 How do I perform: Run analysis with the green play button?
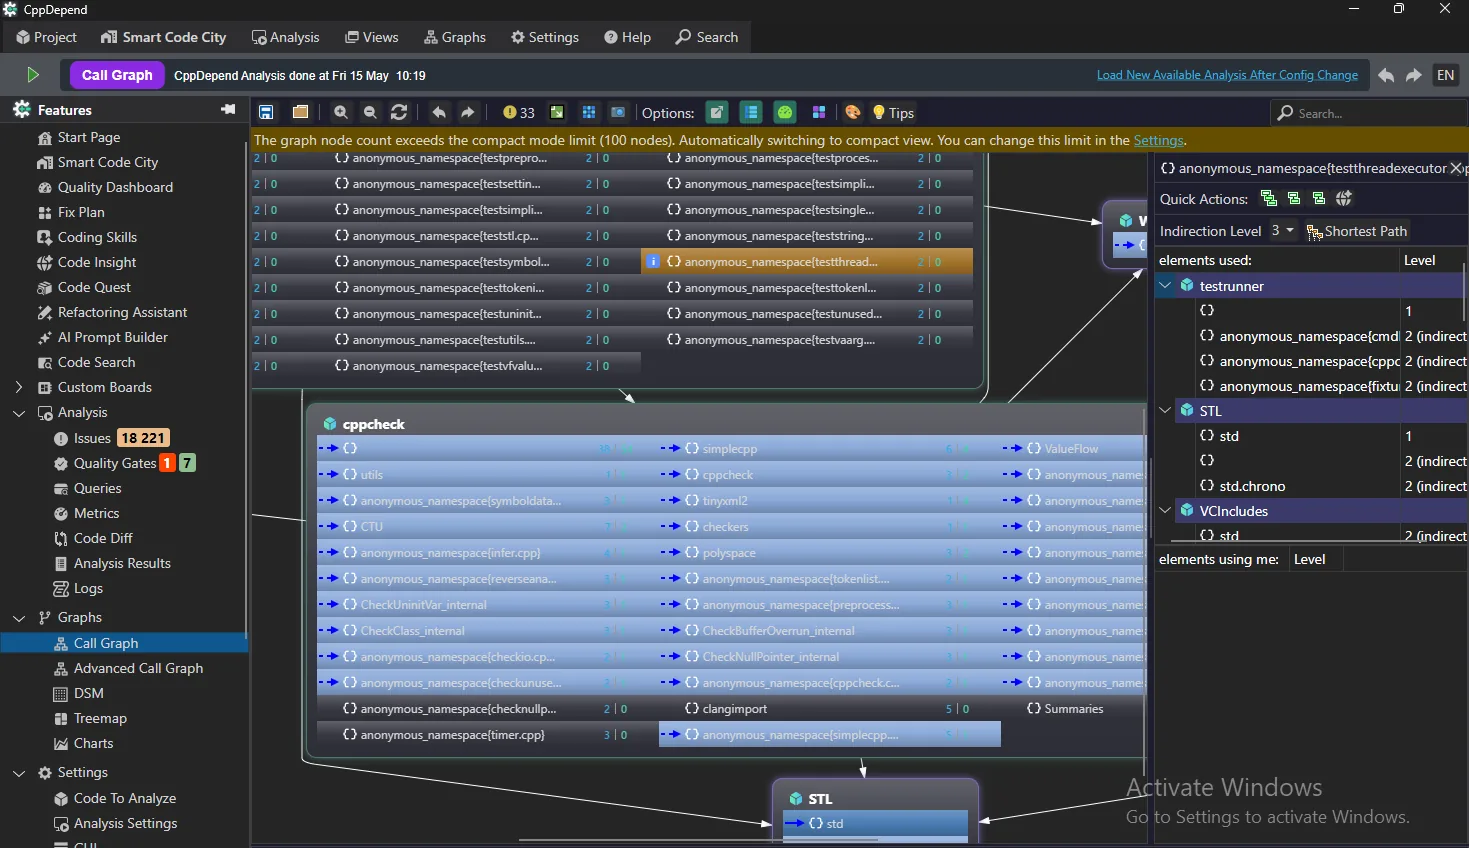click(33, 75)
